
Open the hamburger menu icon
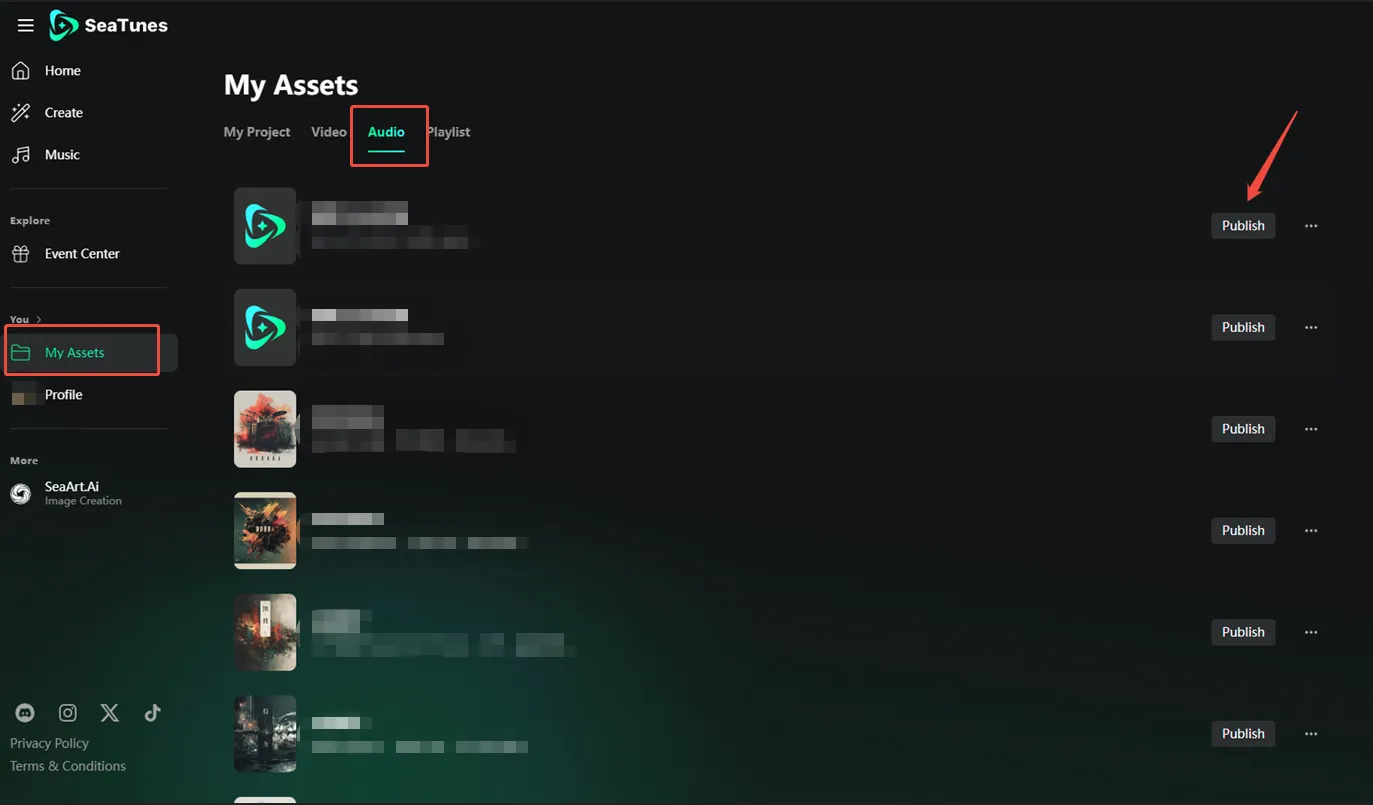click(x=26, y=26)
